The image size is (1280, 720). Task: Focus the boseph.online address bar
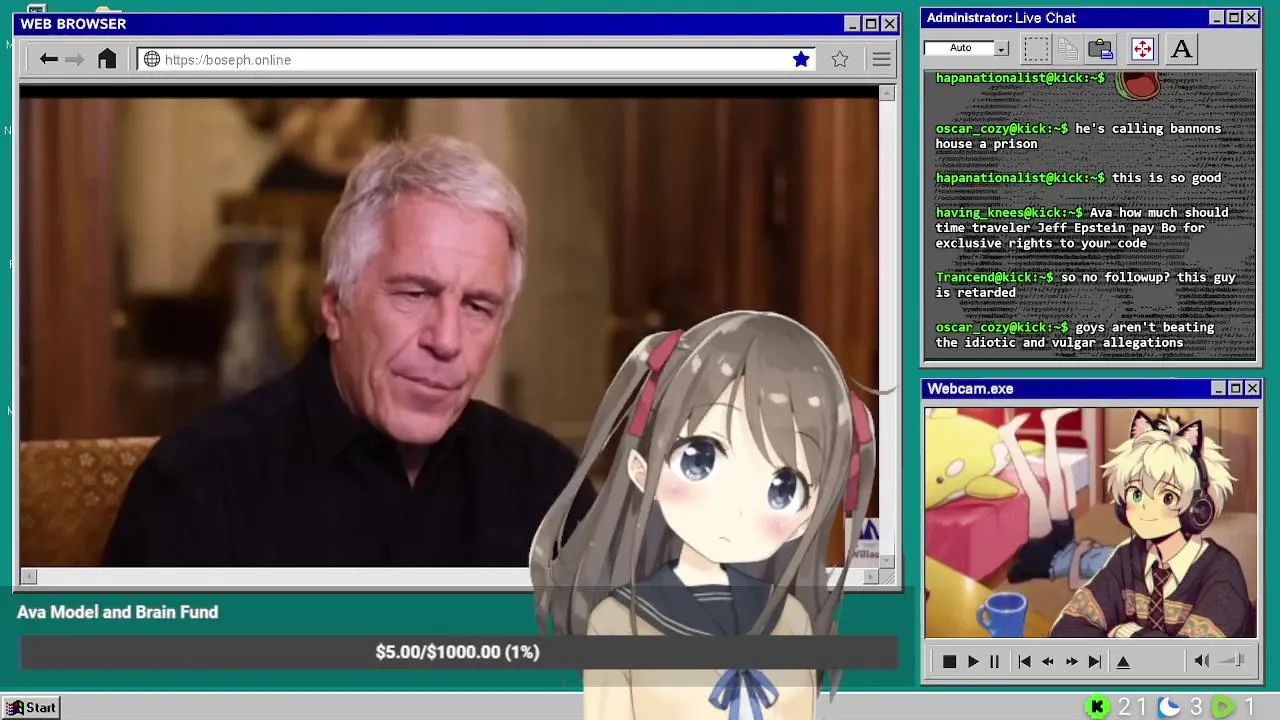click(477, 60)
